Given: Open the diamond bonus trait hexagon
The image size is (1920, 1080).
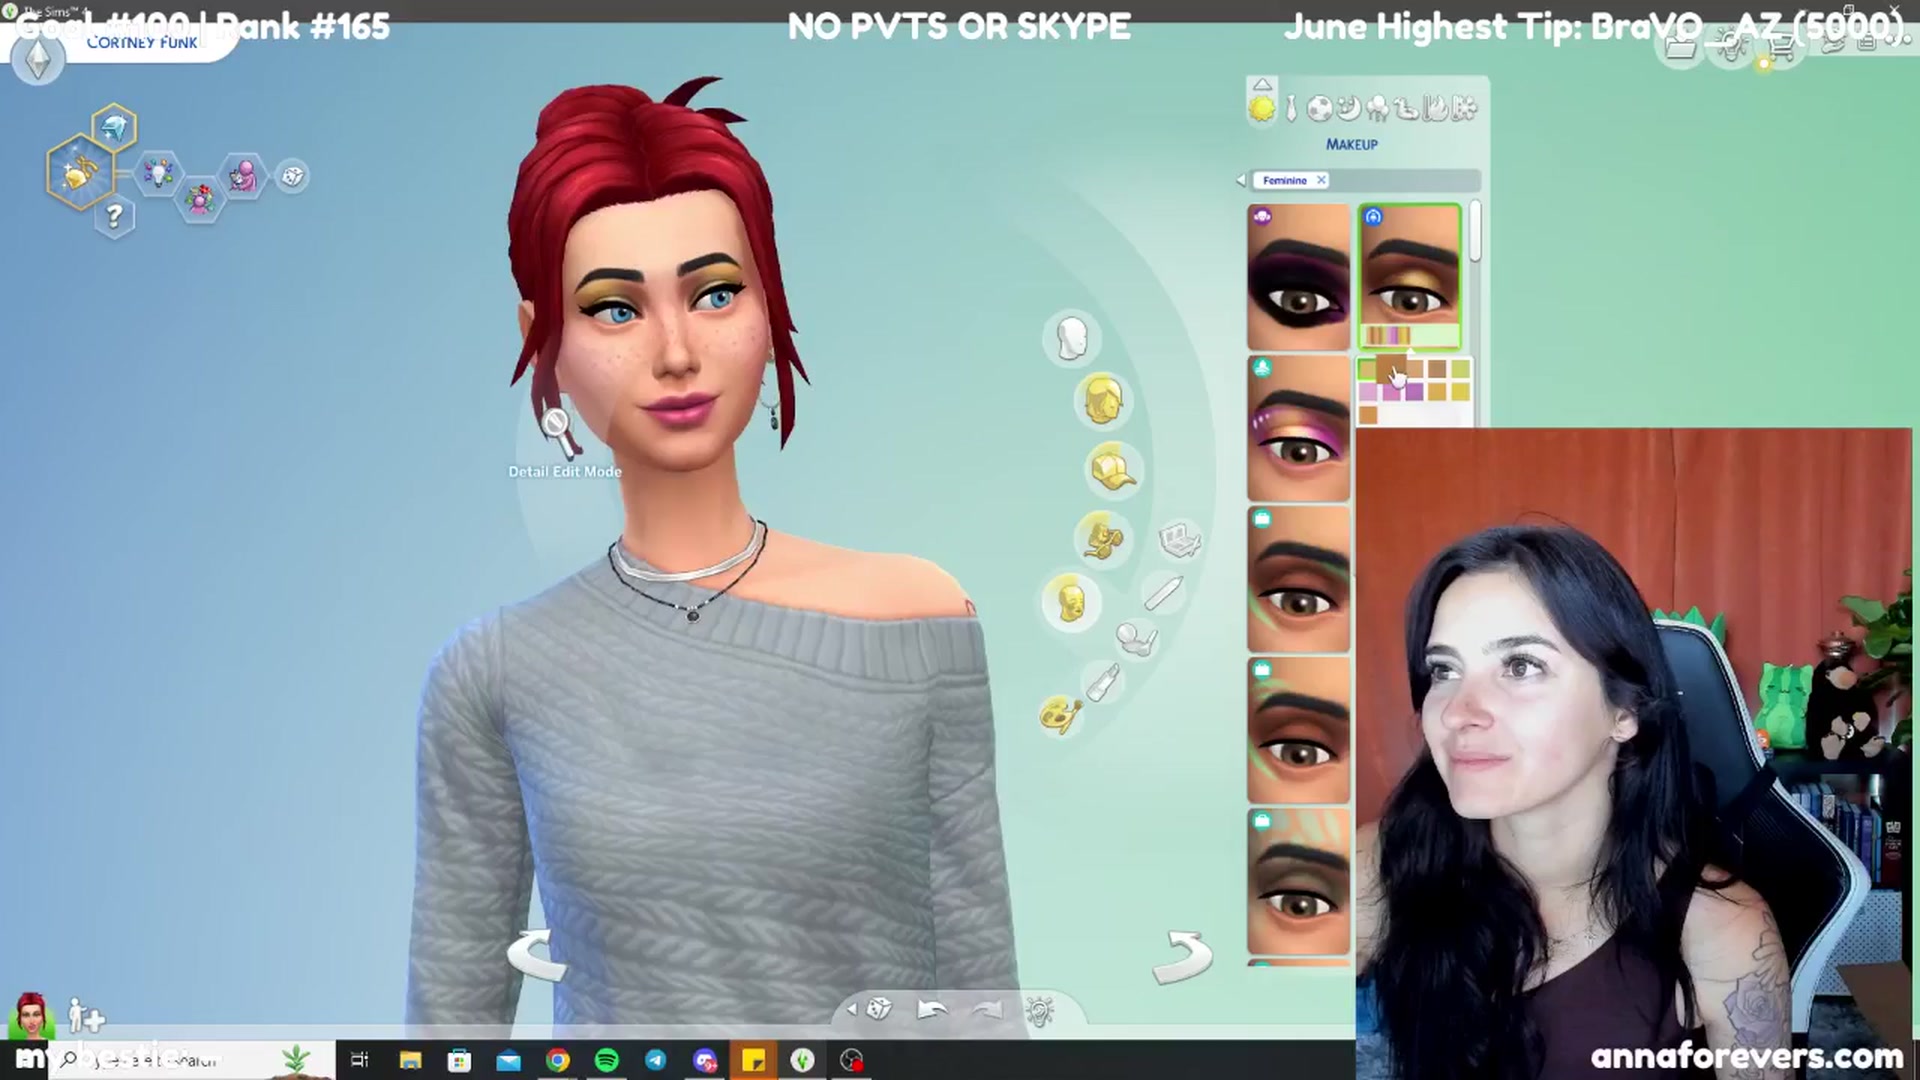Looking at the screenshot, I should [114, 127].
